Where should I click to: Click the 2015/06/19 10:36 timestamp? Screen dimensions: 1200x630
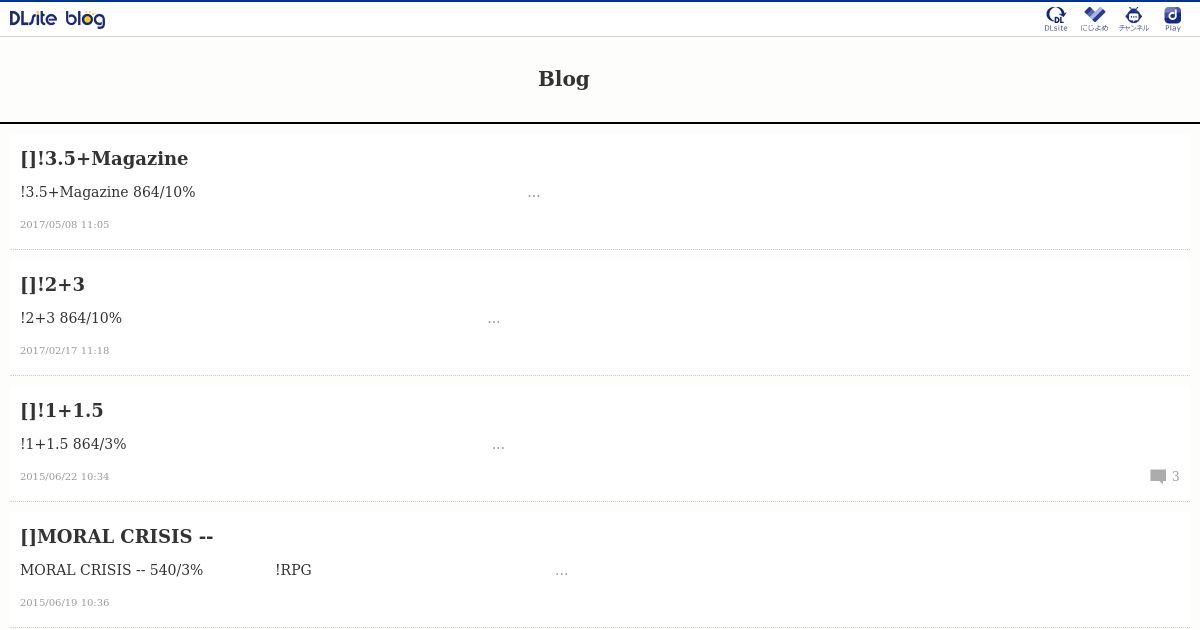65,602
